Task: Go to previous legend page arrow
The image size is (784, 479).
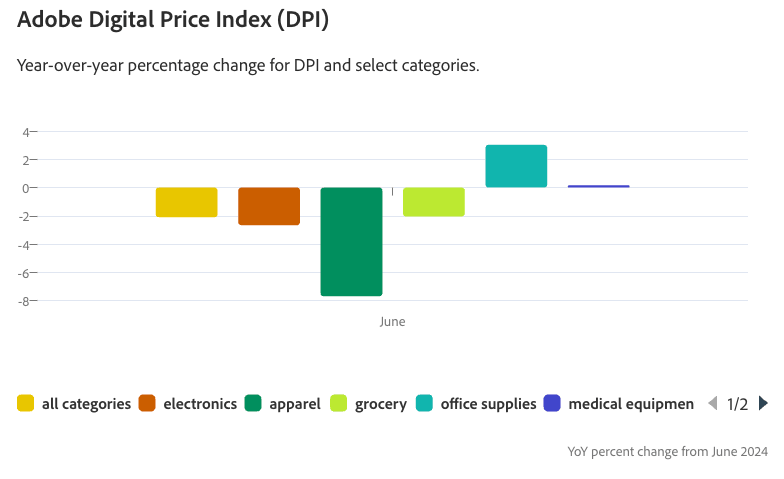Action: [713, 404]
